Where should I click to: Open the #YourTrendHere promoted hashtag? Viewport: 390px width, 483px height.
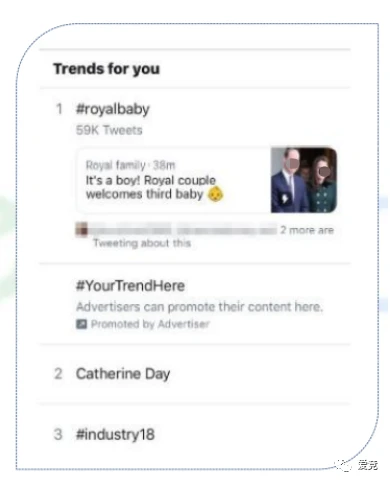tap(130, 286)
